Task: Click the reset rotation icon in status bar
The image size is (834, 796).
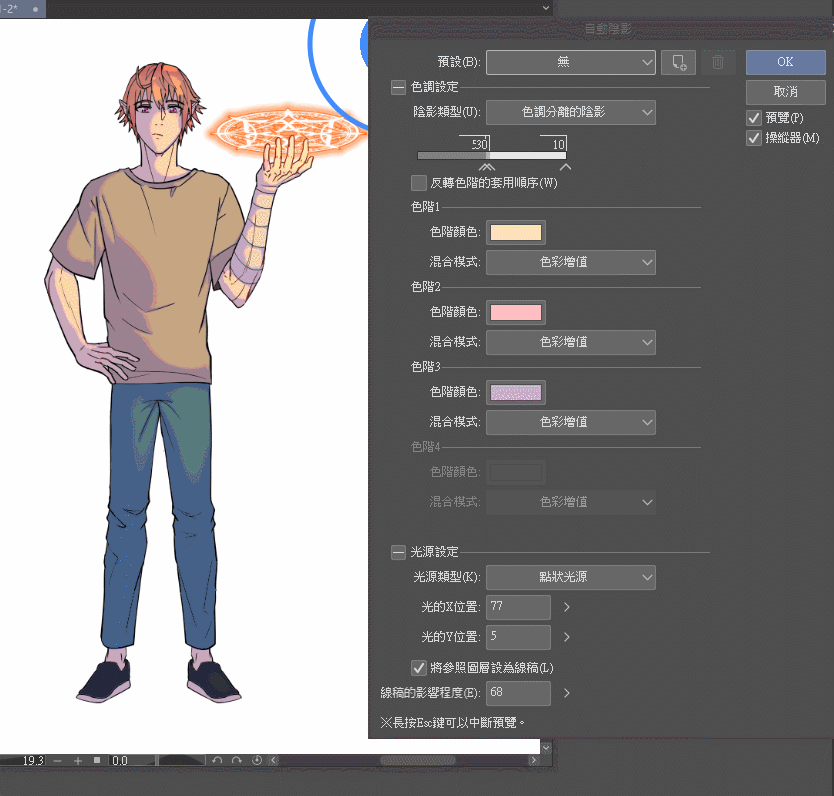Action: pyautogui.click(x=256, y=760)
